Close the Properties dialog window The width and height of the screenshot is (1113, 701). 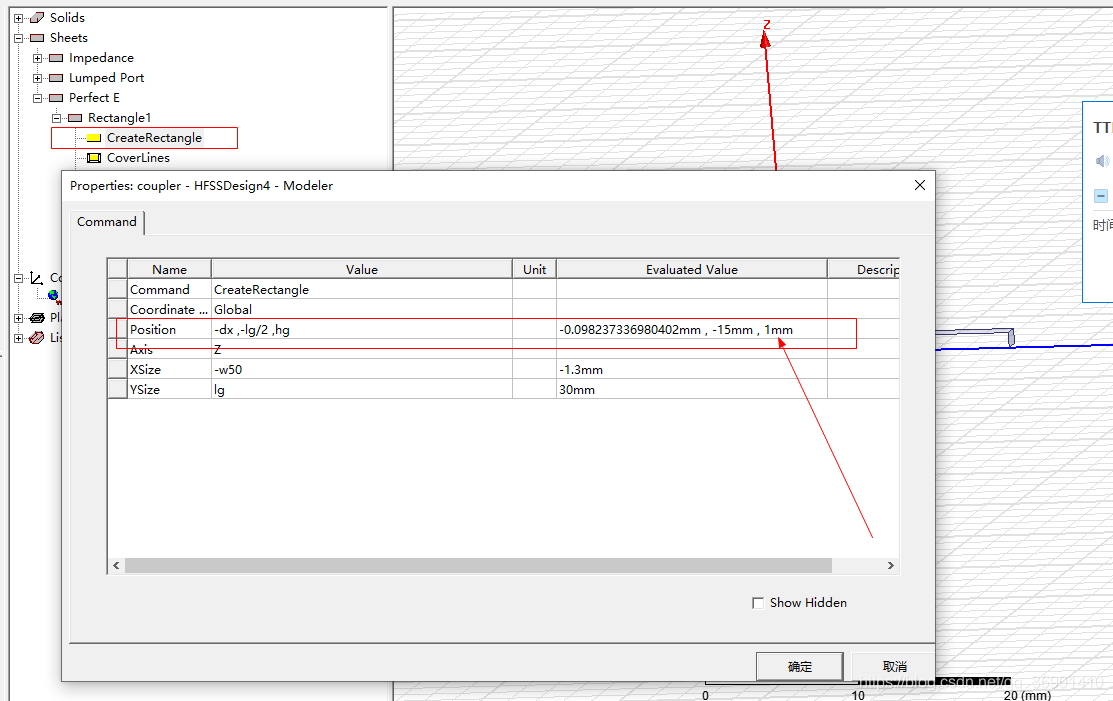(920, 185)
